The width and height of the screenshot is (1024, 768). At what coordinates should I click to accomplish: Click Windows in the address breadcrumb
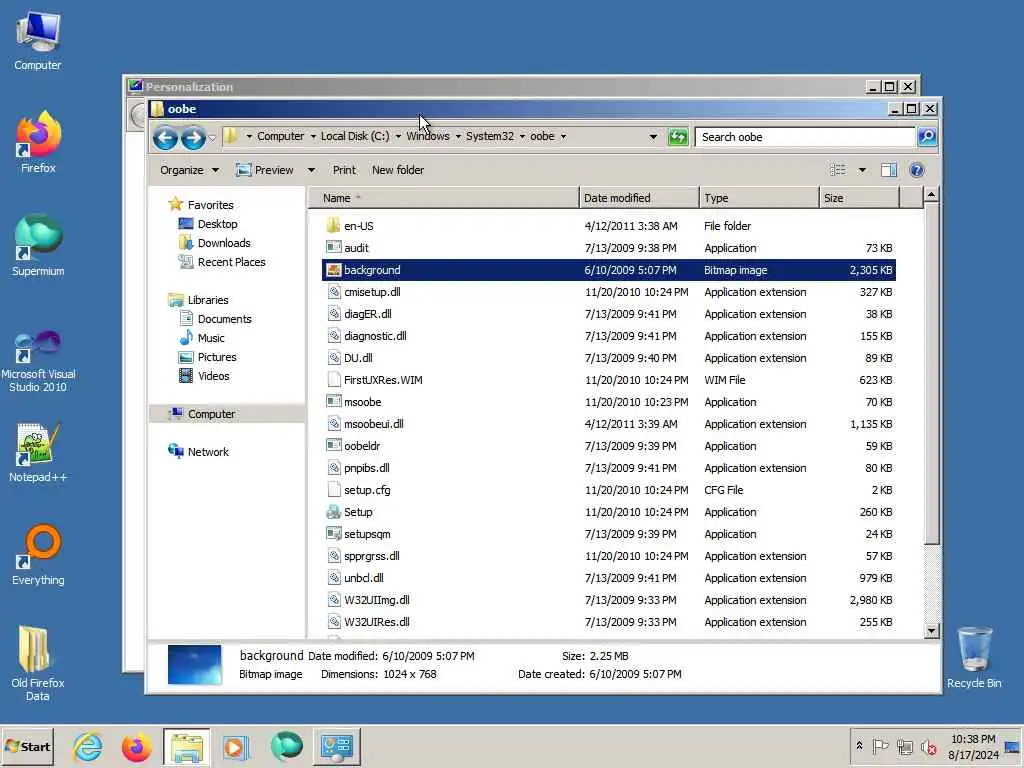[x=428, y=136]
